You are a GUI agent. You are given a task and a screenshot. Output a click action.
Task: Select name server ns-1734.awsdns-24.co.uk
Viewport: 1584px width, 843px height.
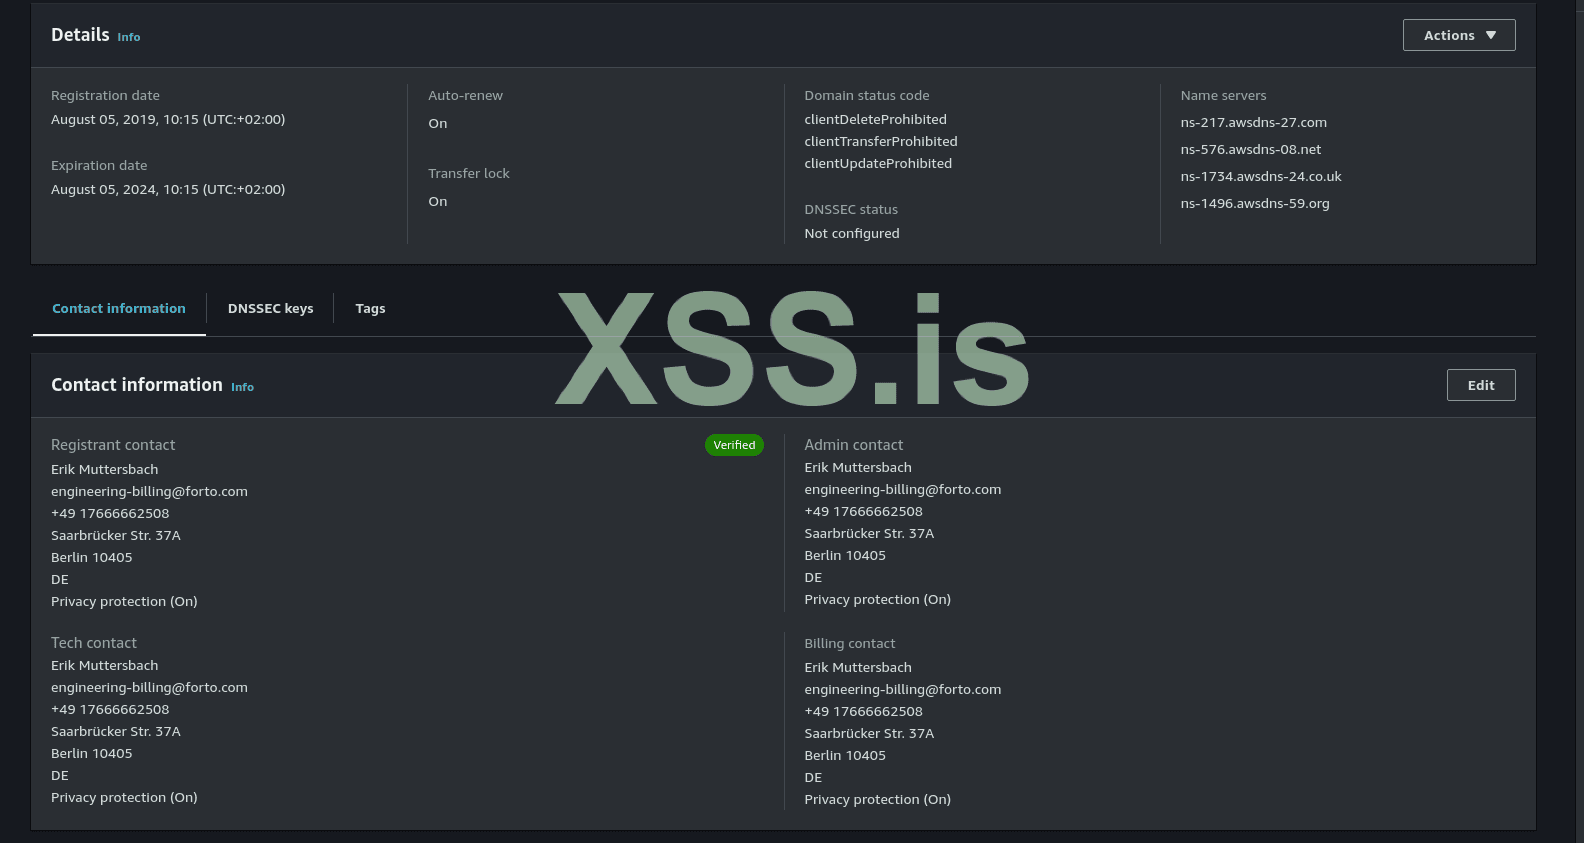[x=1260, y=177]
